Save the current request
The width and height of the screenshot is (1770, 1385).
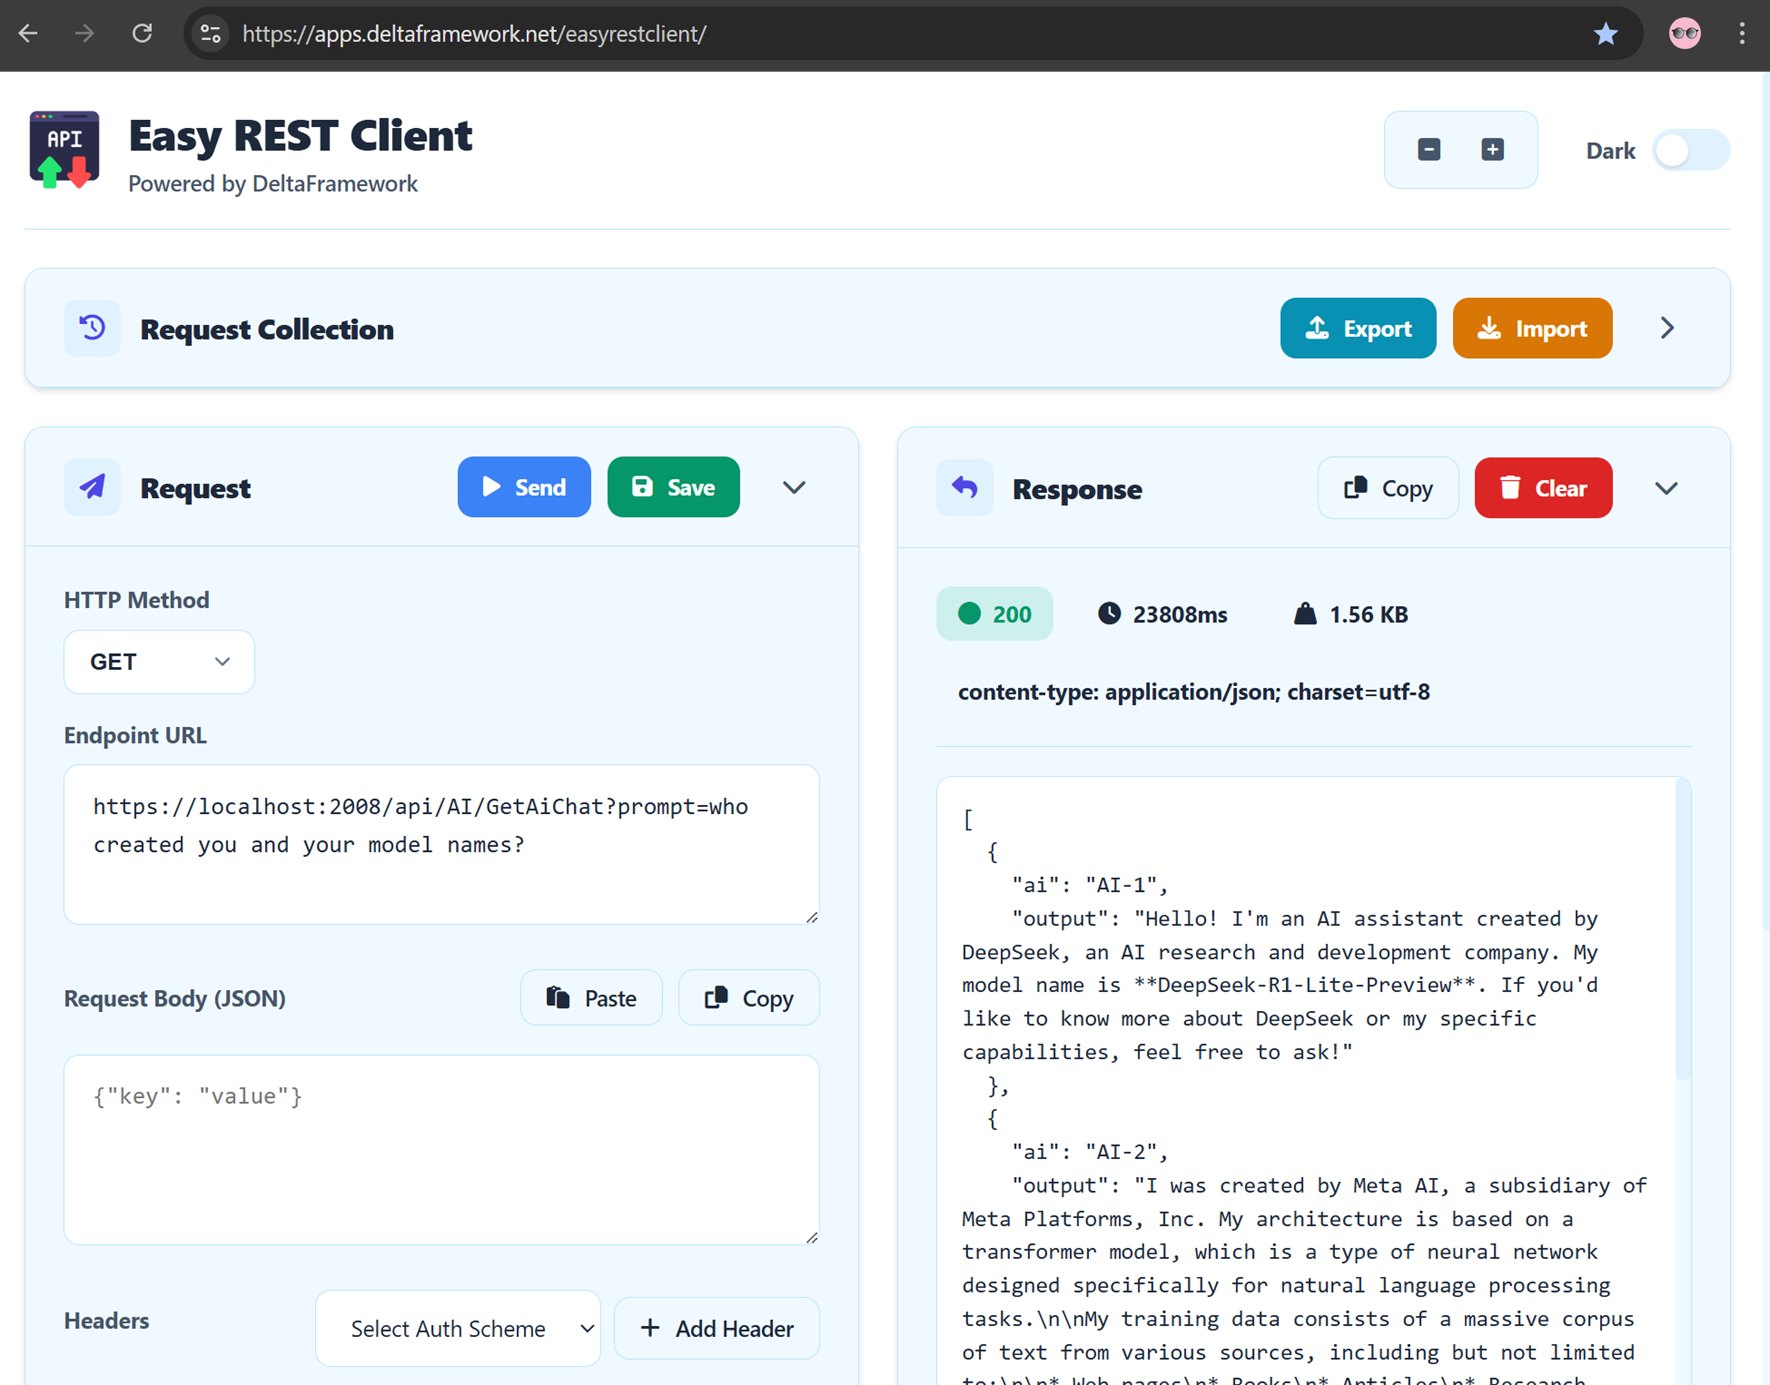pyautogui.click(x=673, y=487)
